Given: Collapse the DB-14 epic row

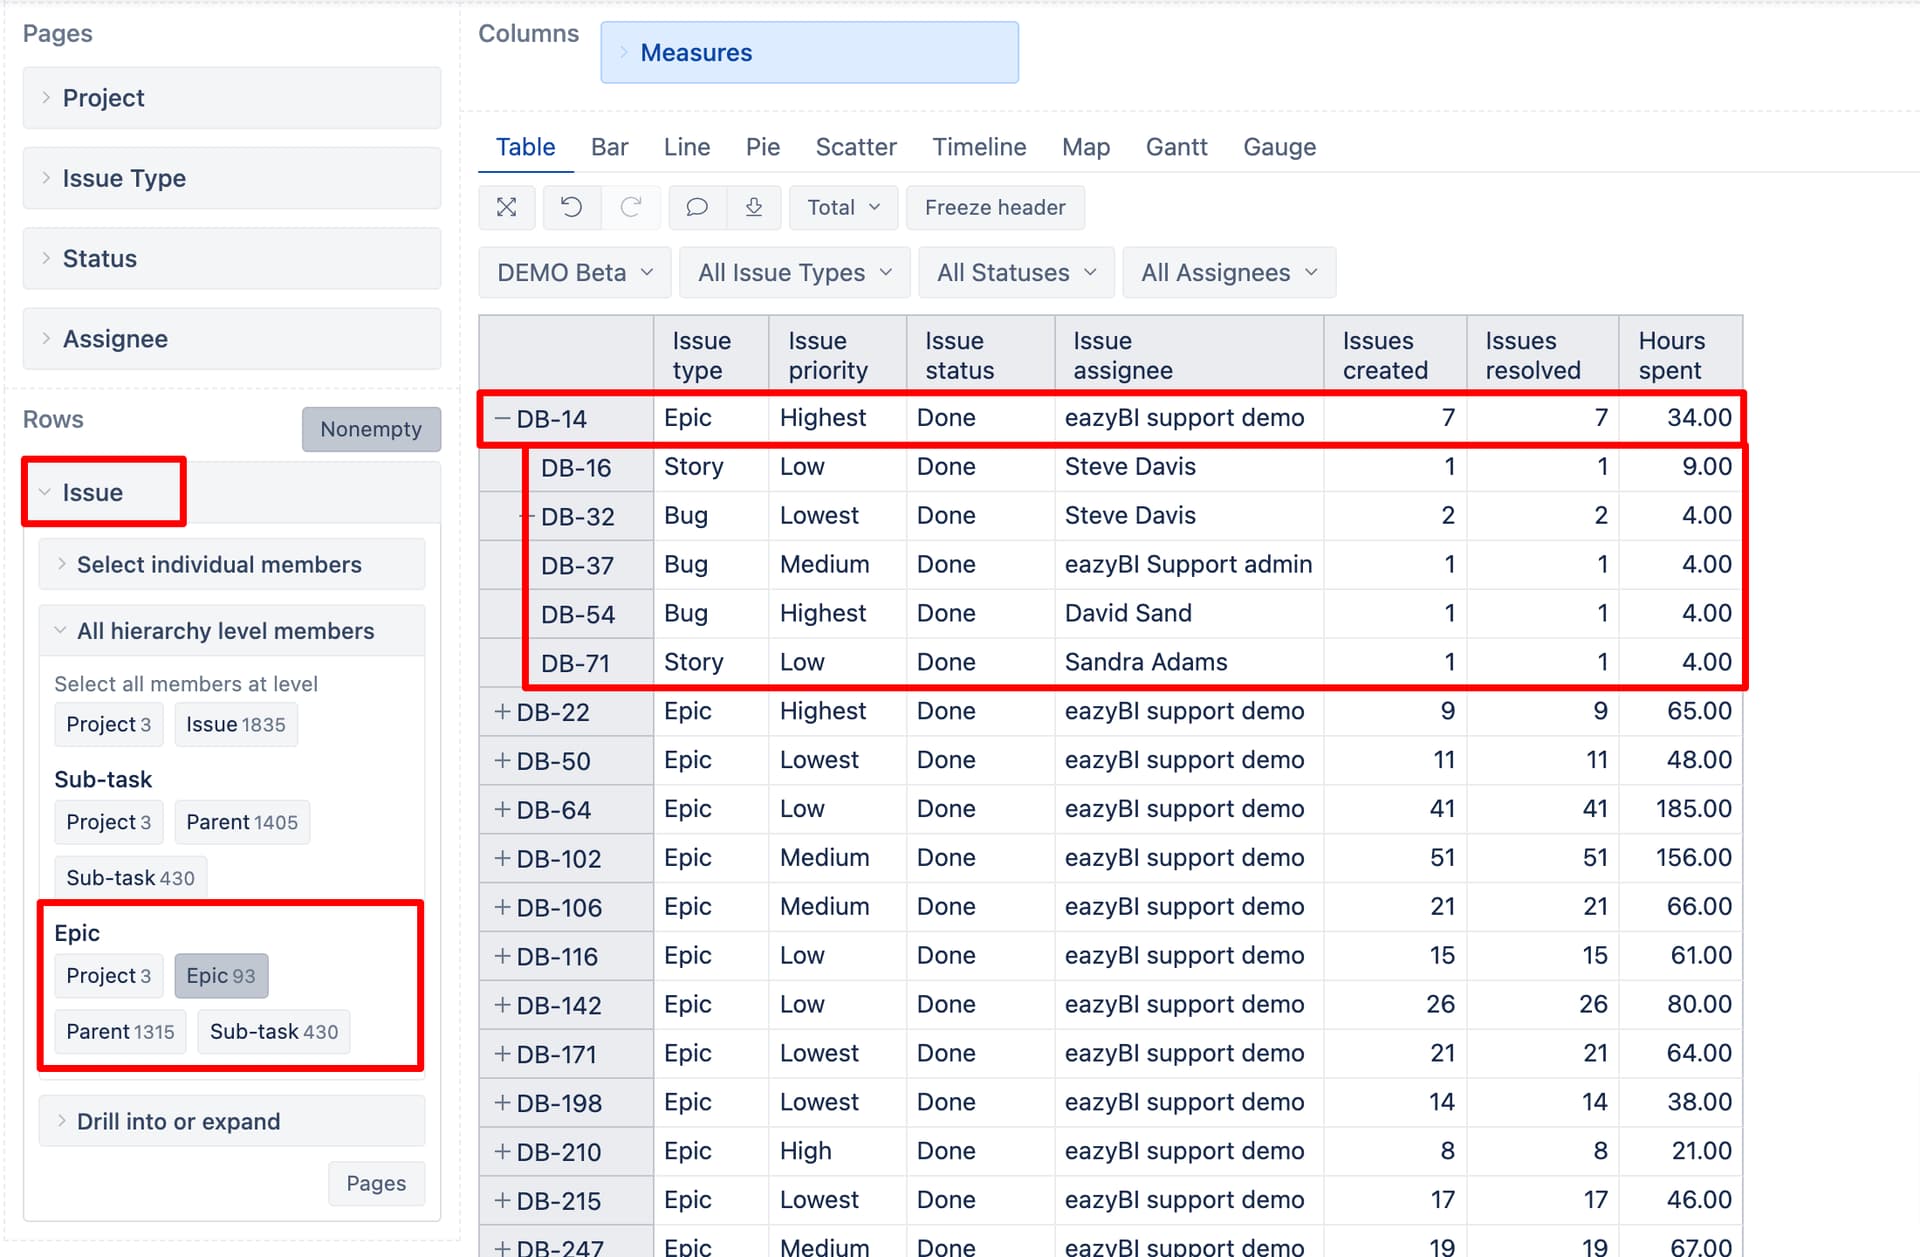Looking at the screenshot, I should point(502,418).
